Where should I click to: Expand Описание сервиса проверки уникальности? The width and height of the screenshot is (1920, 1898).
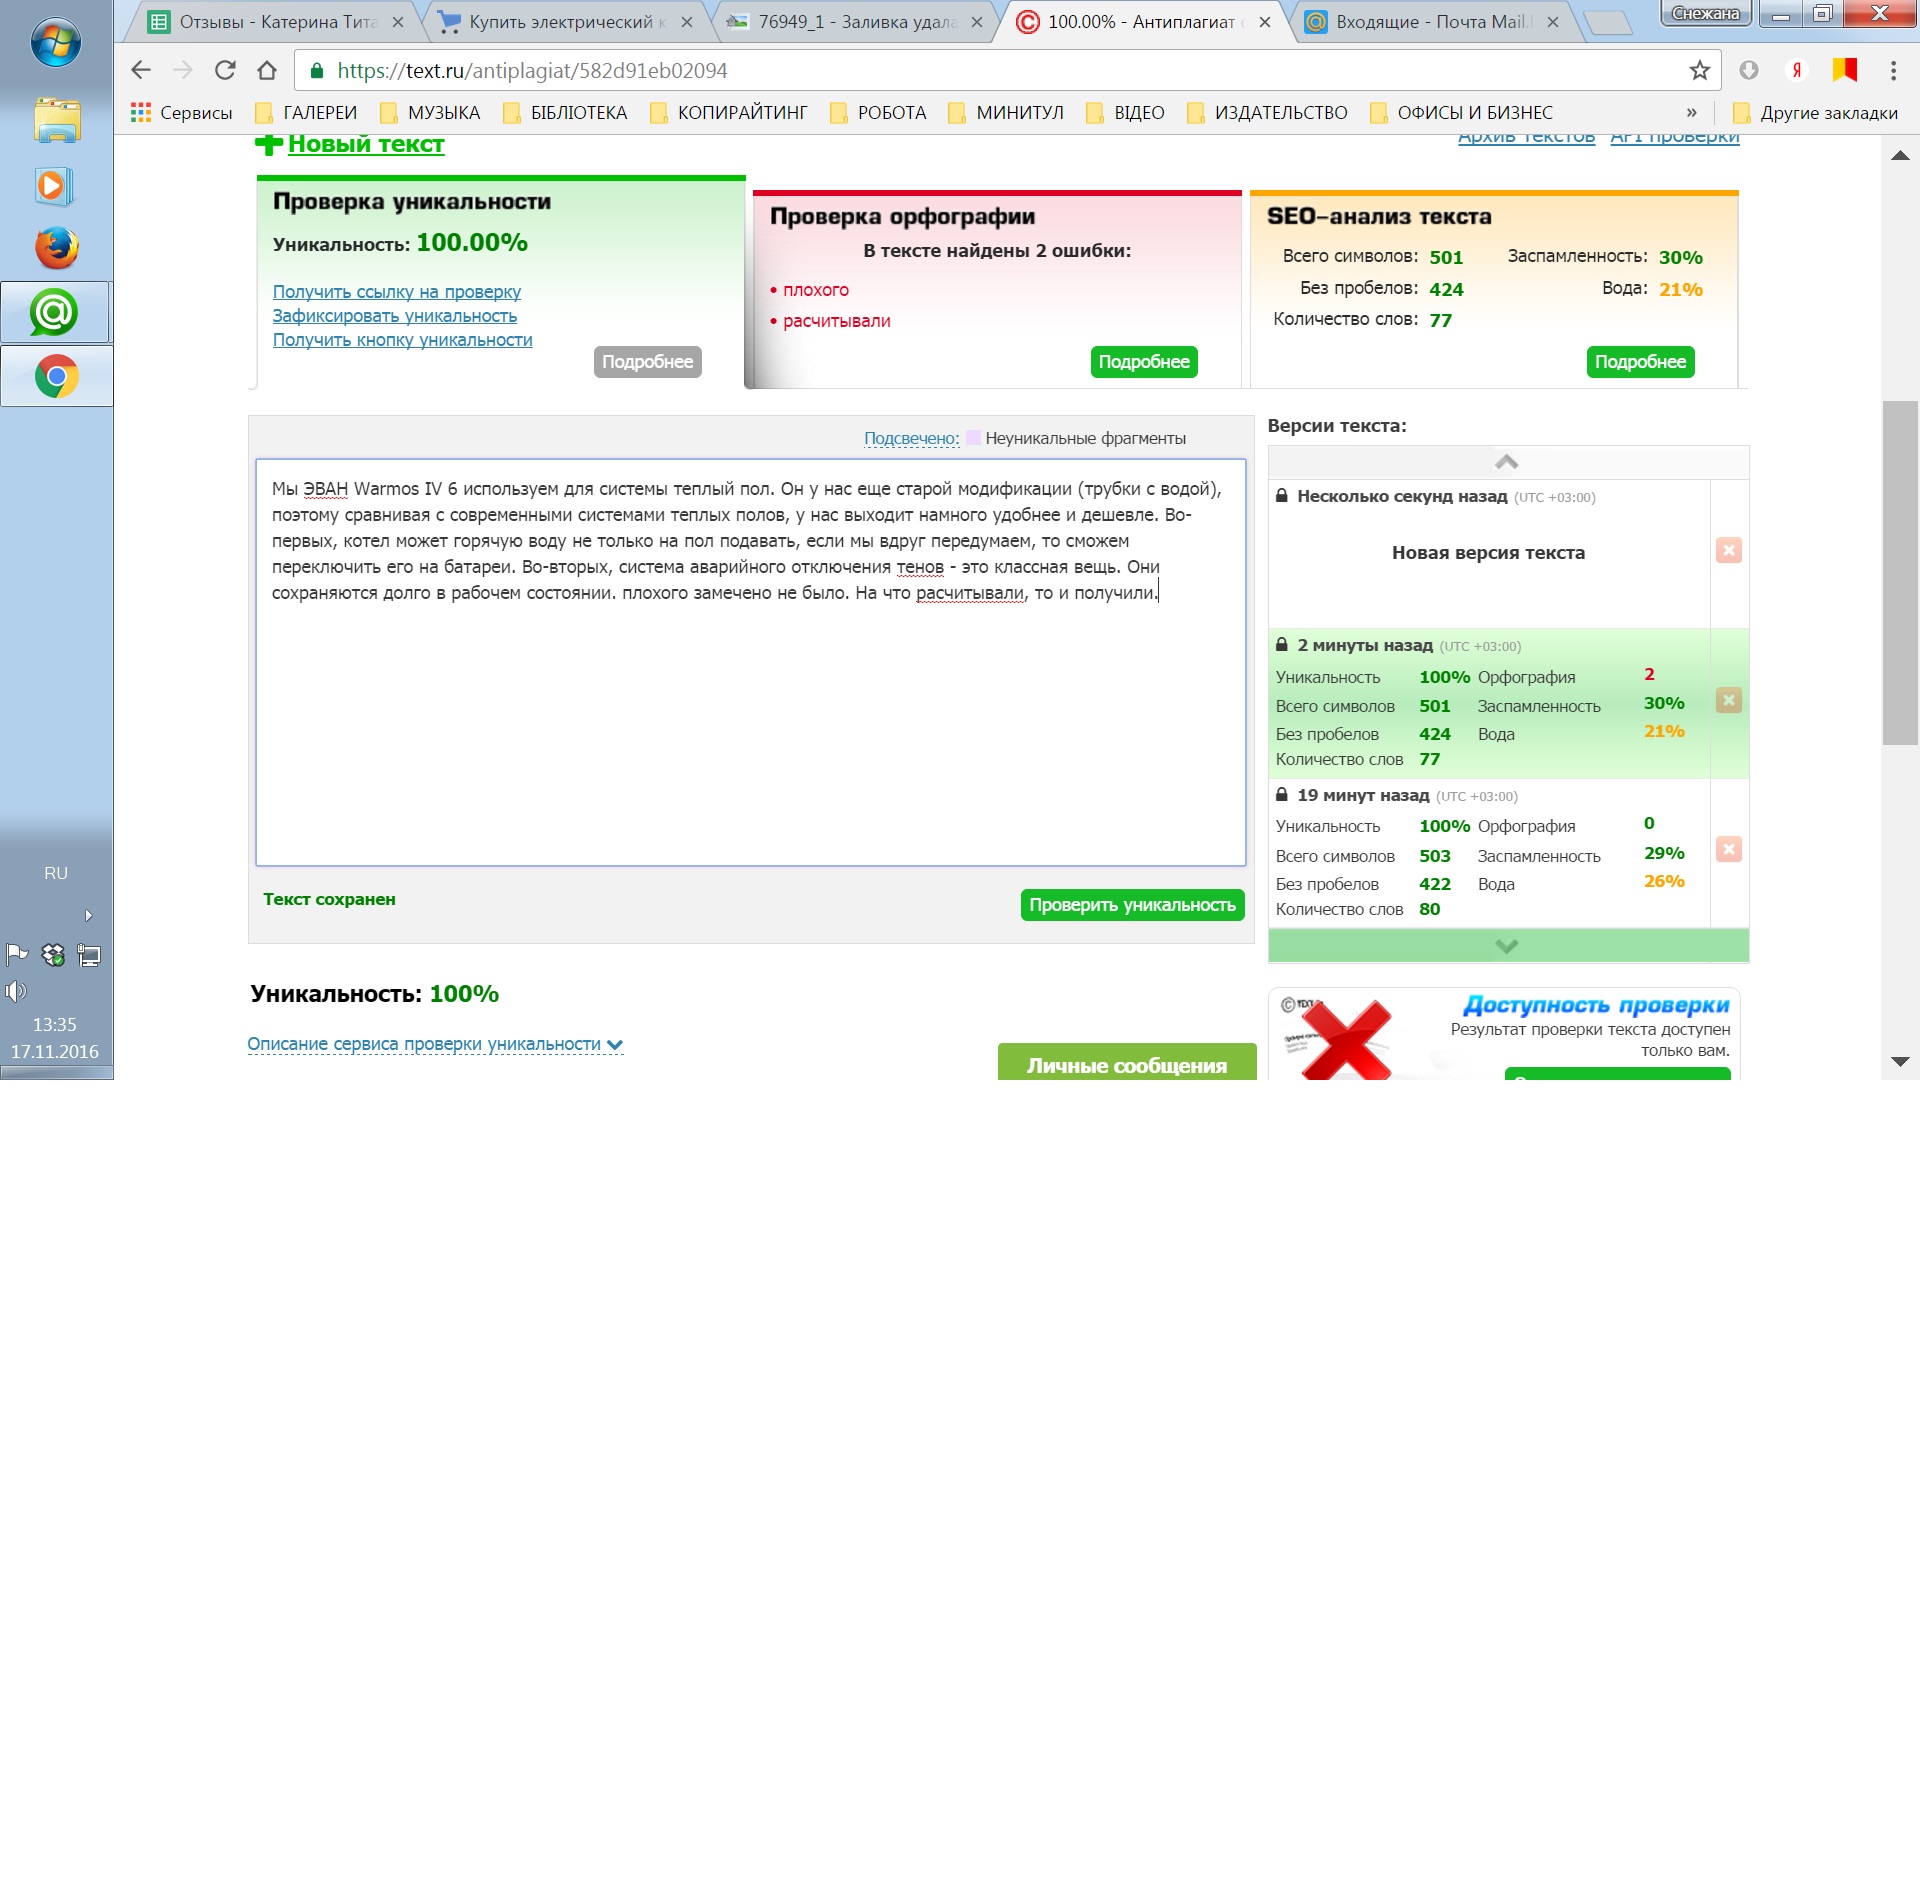tap(434, 1044)
